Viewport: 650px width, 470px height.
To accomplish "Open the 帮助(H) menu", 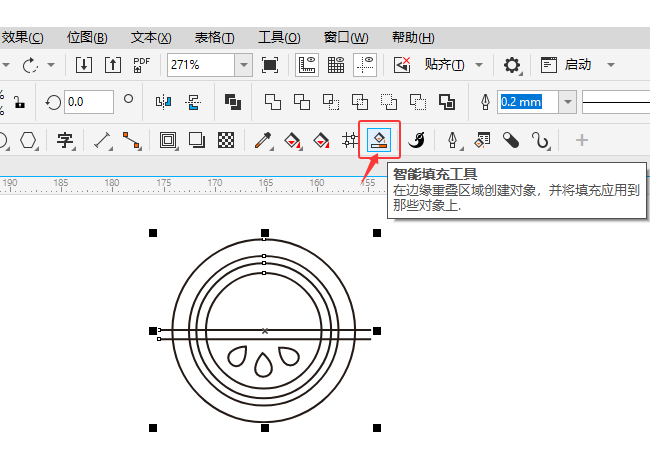I will (413, 38).
